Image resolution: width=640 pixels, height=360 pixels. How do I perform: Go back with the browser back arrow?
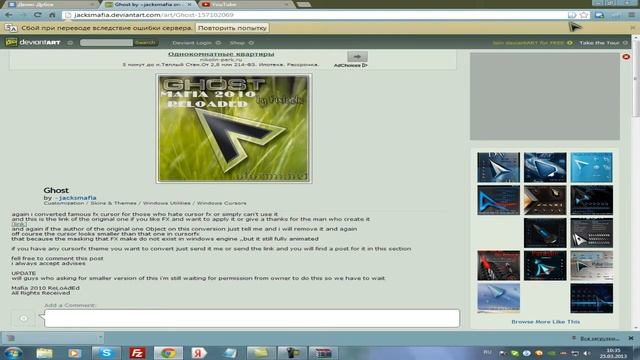click(9, 15)
